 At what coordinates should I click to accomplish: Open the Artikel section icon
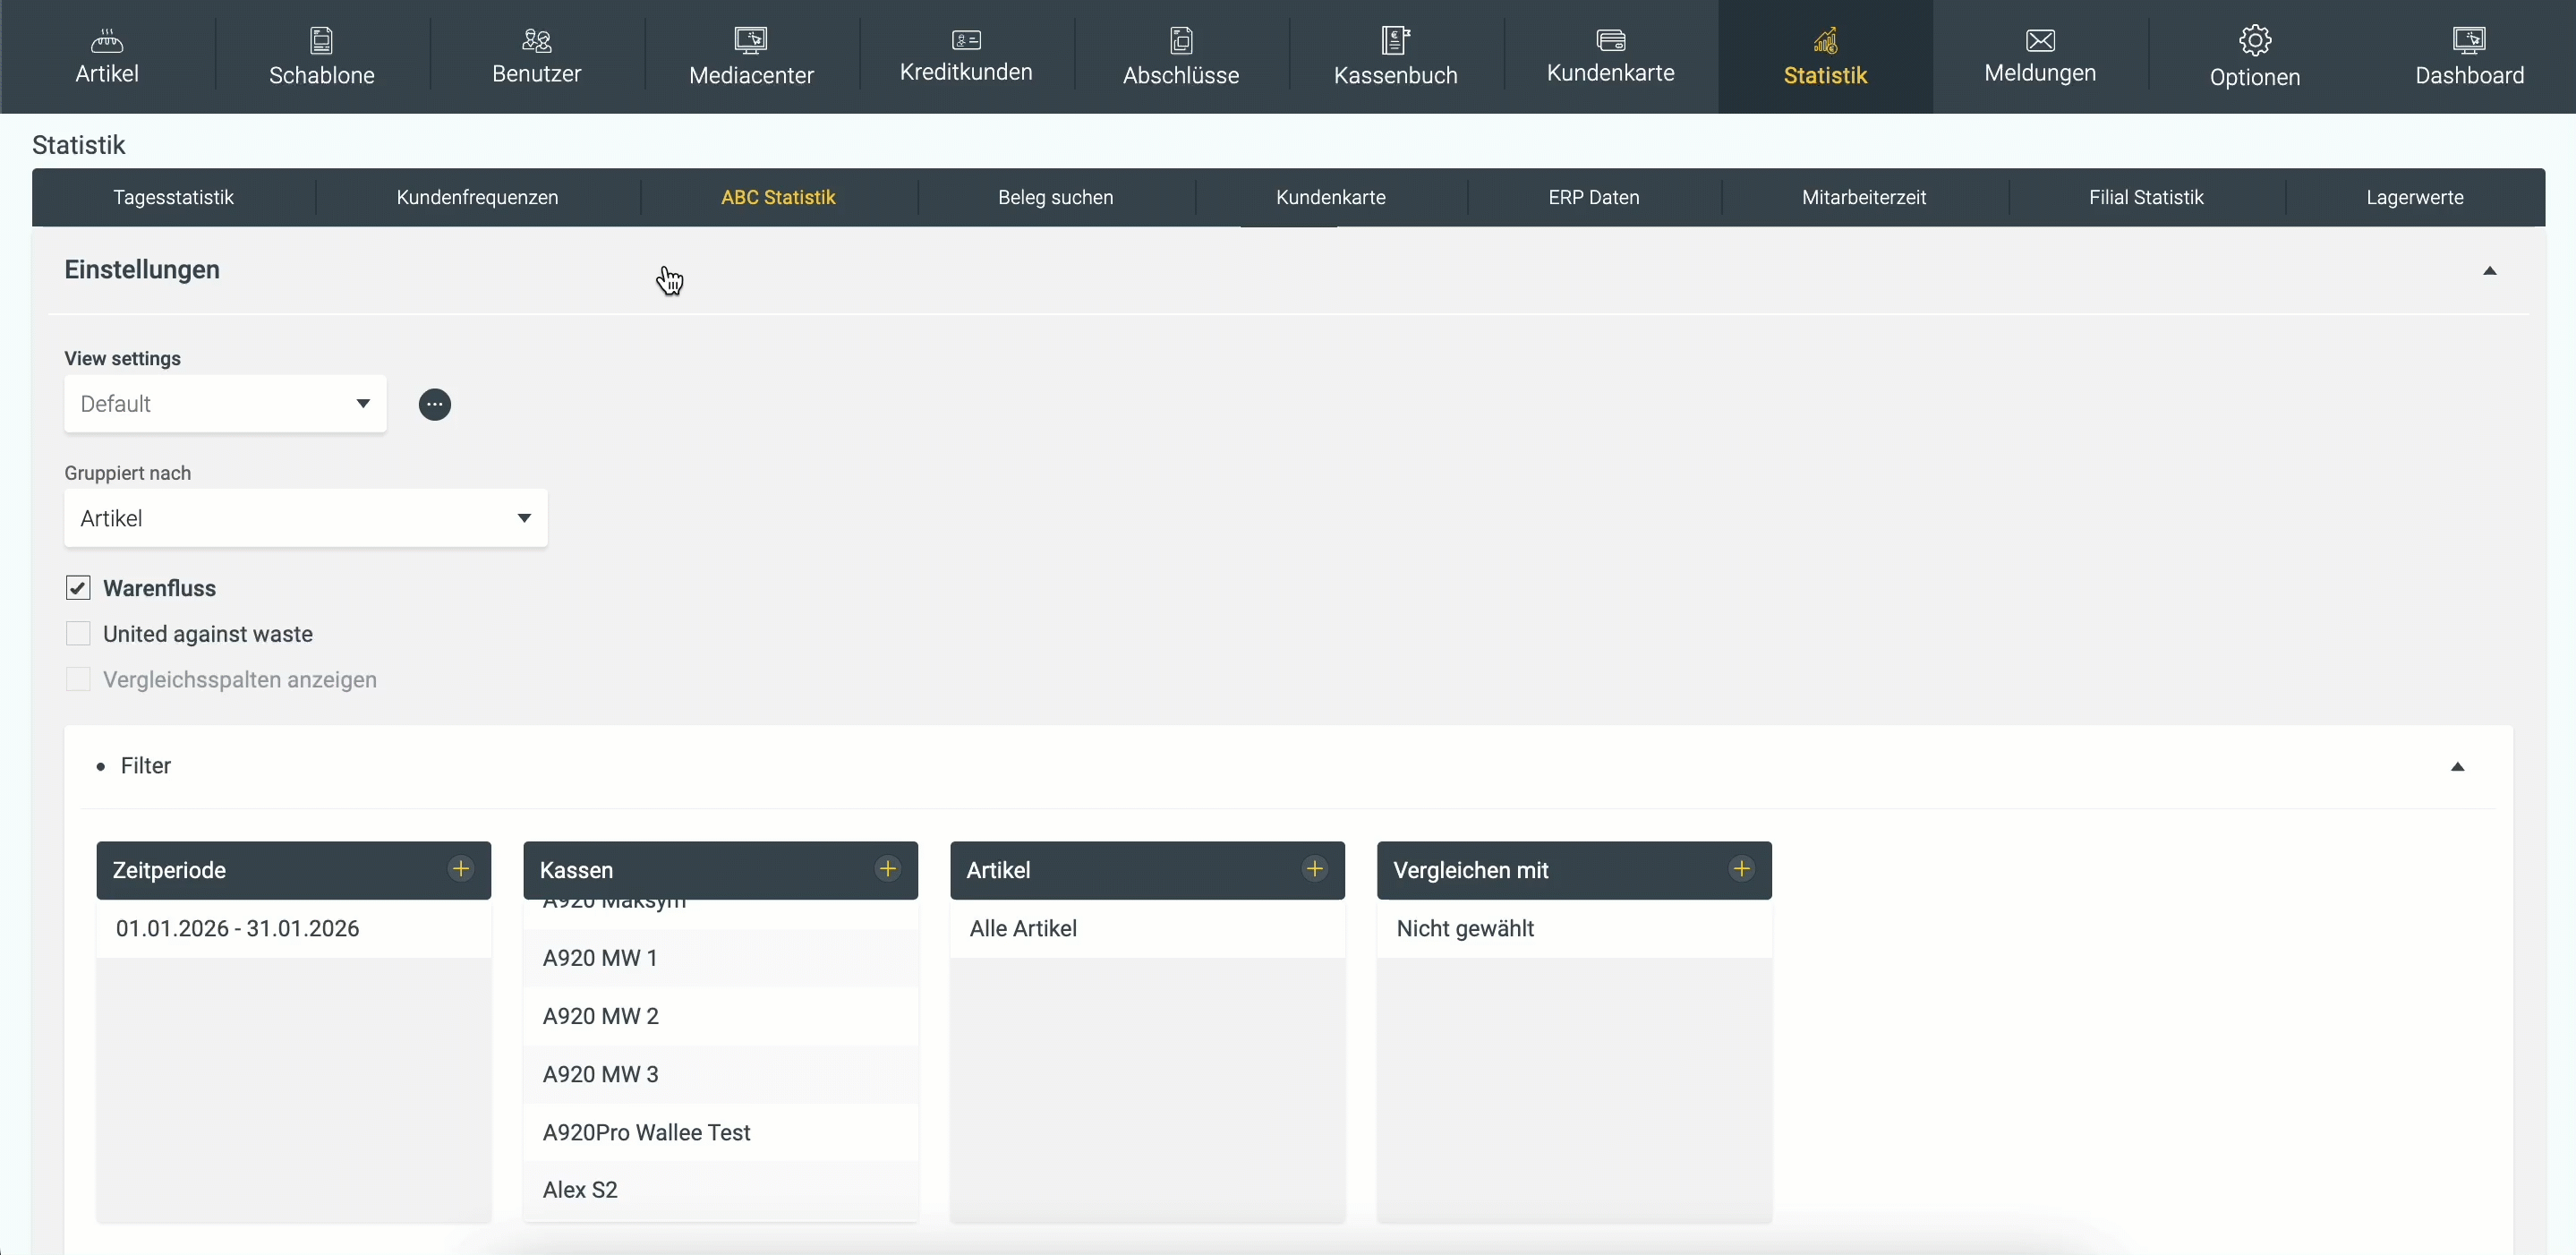coord(107,41)
